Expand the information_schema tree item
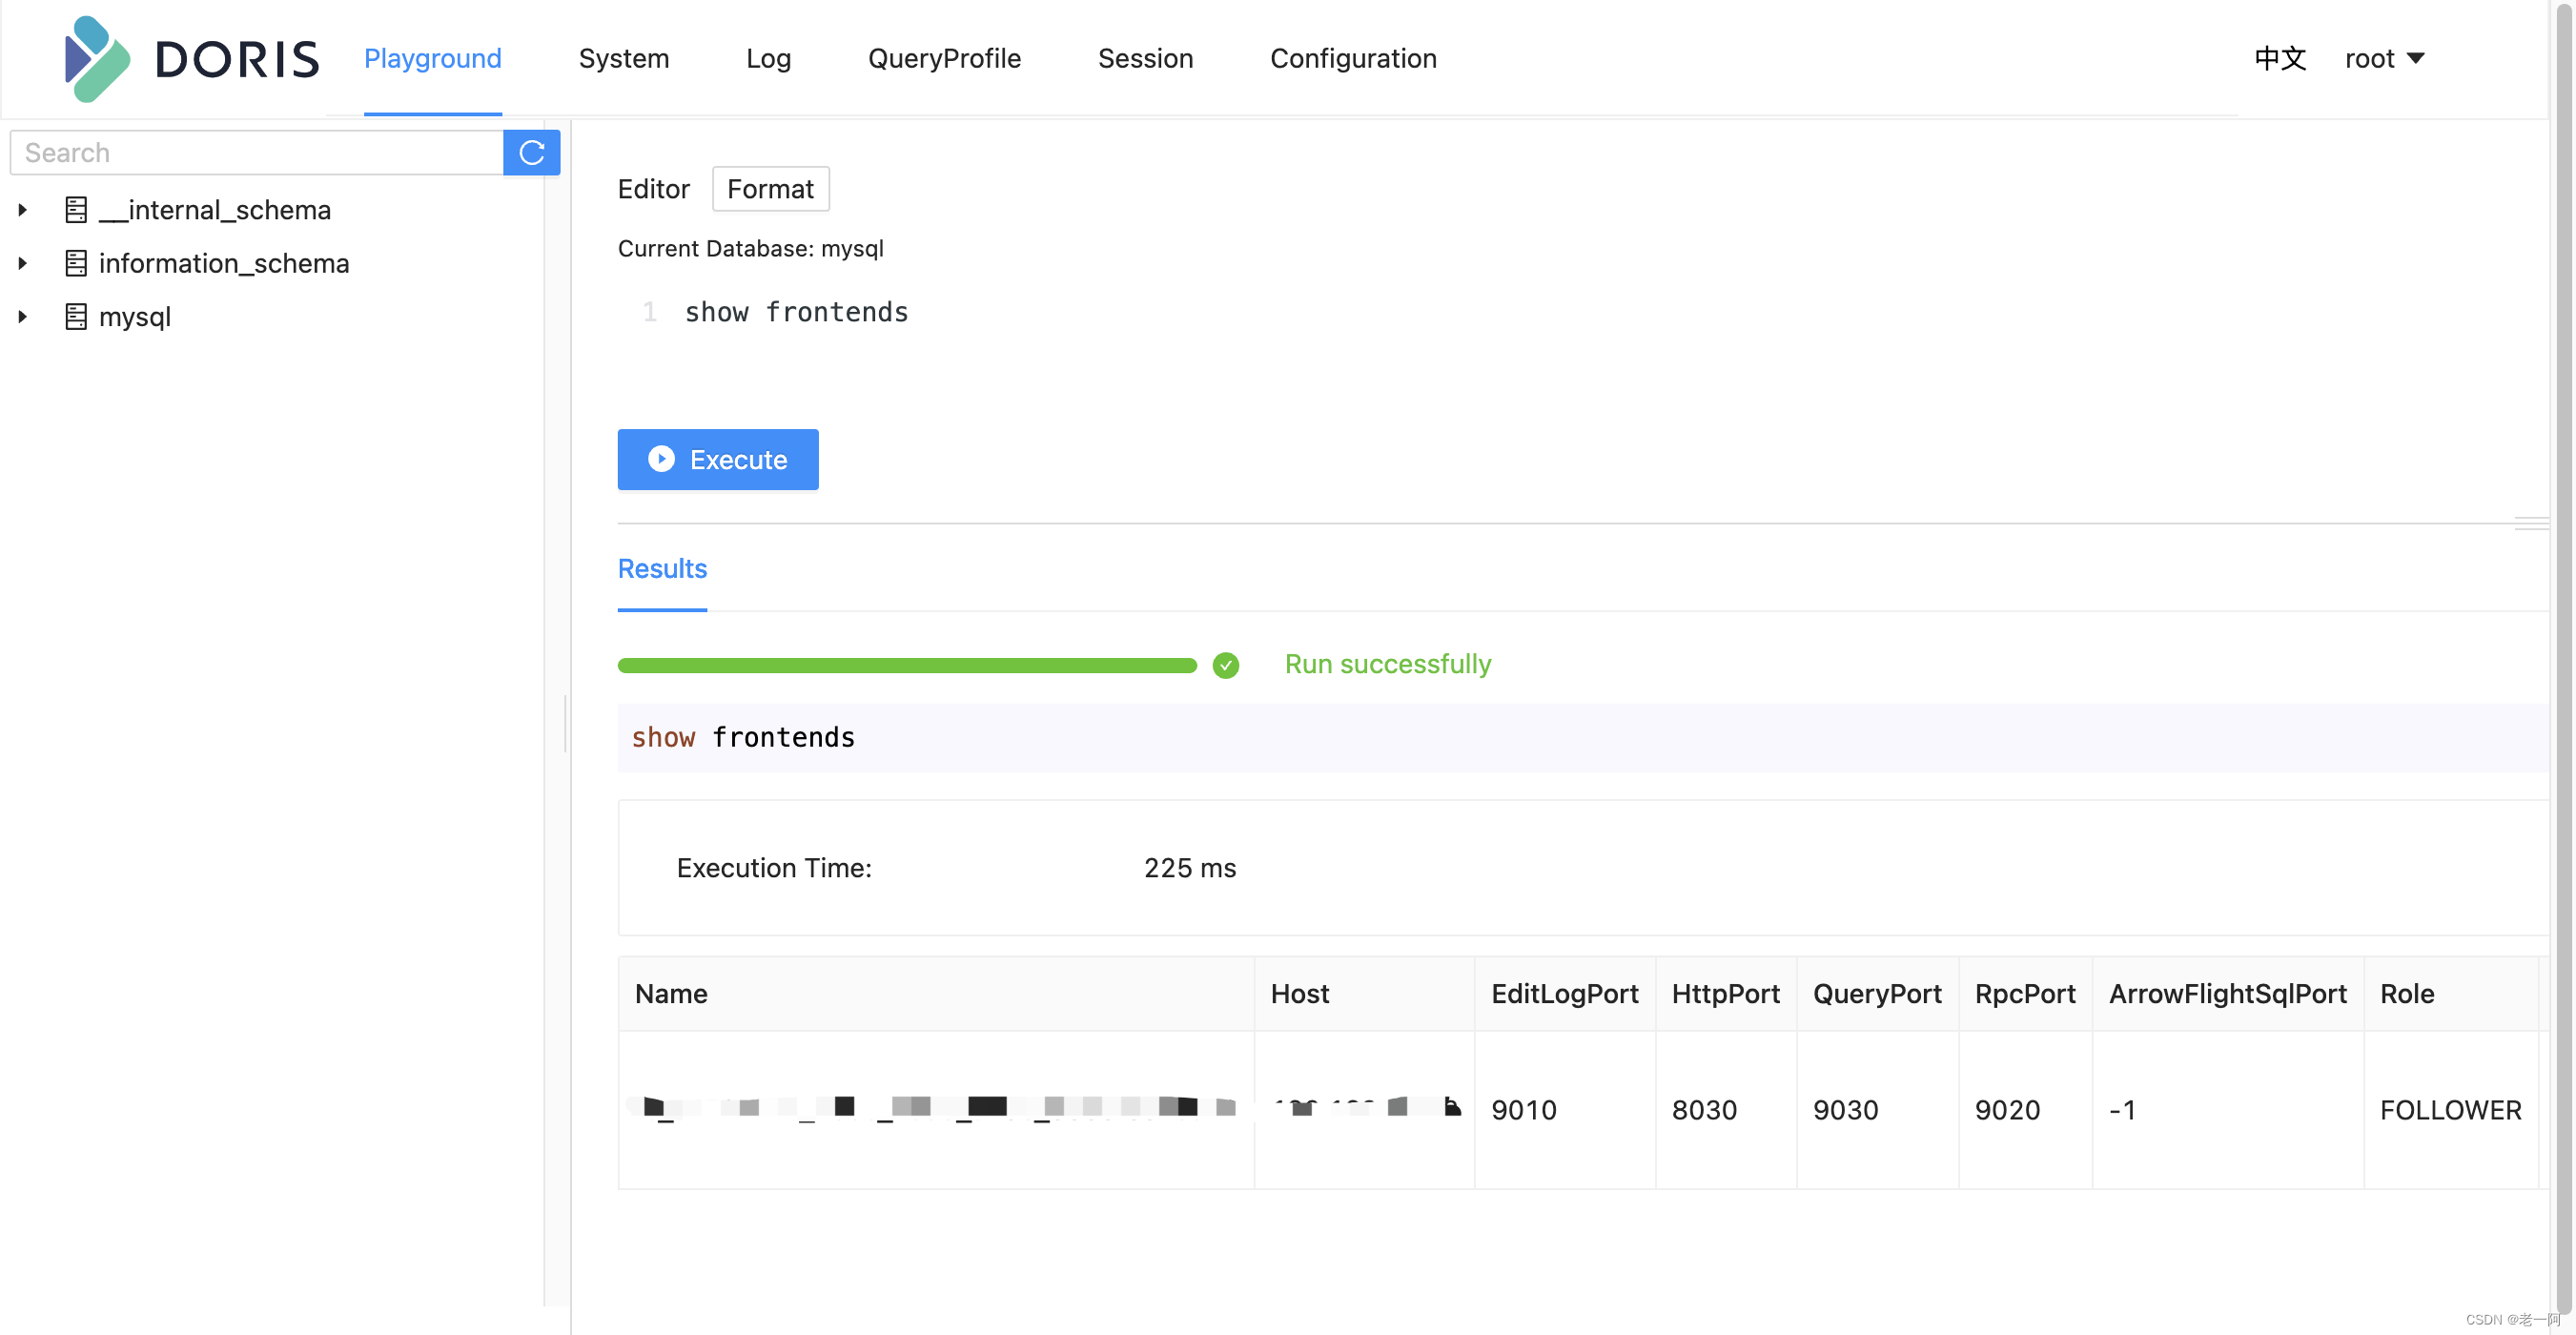The height and width of the screenshot is (1335, 2576). [x=22, y=262]
